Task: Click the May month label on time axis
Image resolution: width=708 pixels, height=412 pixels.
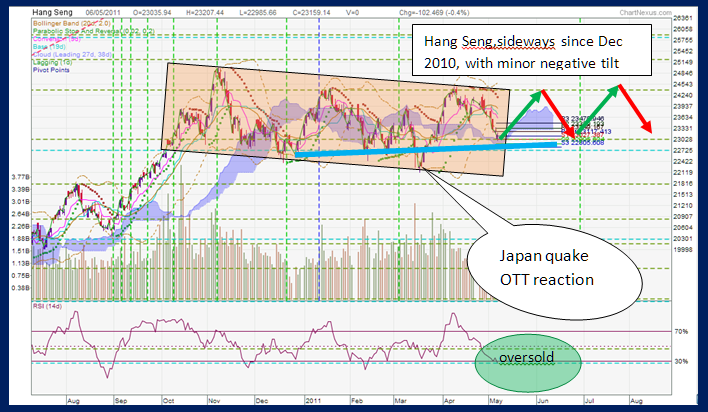Action: click(496, 401)
